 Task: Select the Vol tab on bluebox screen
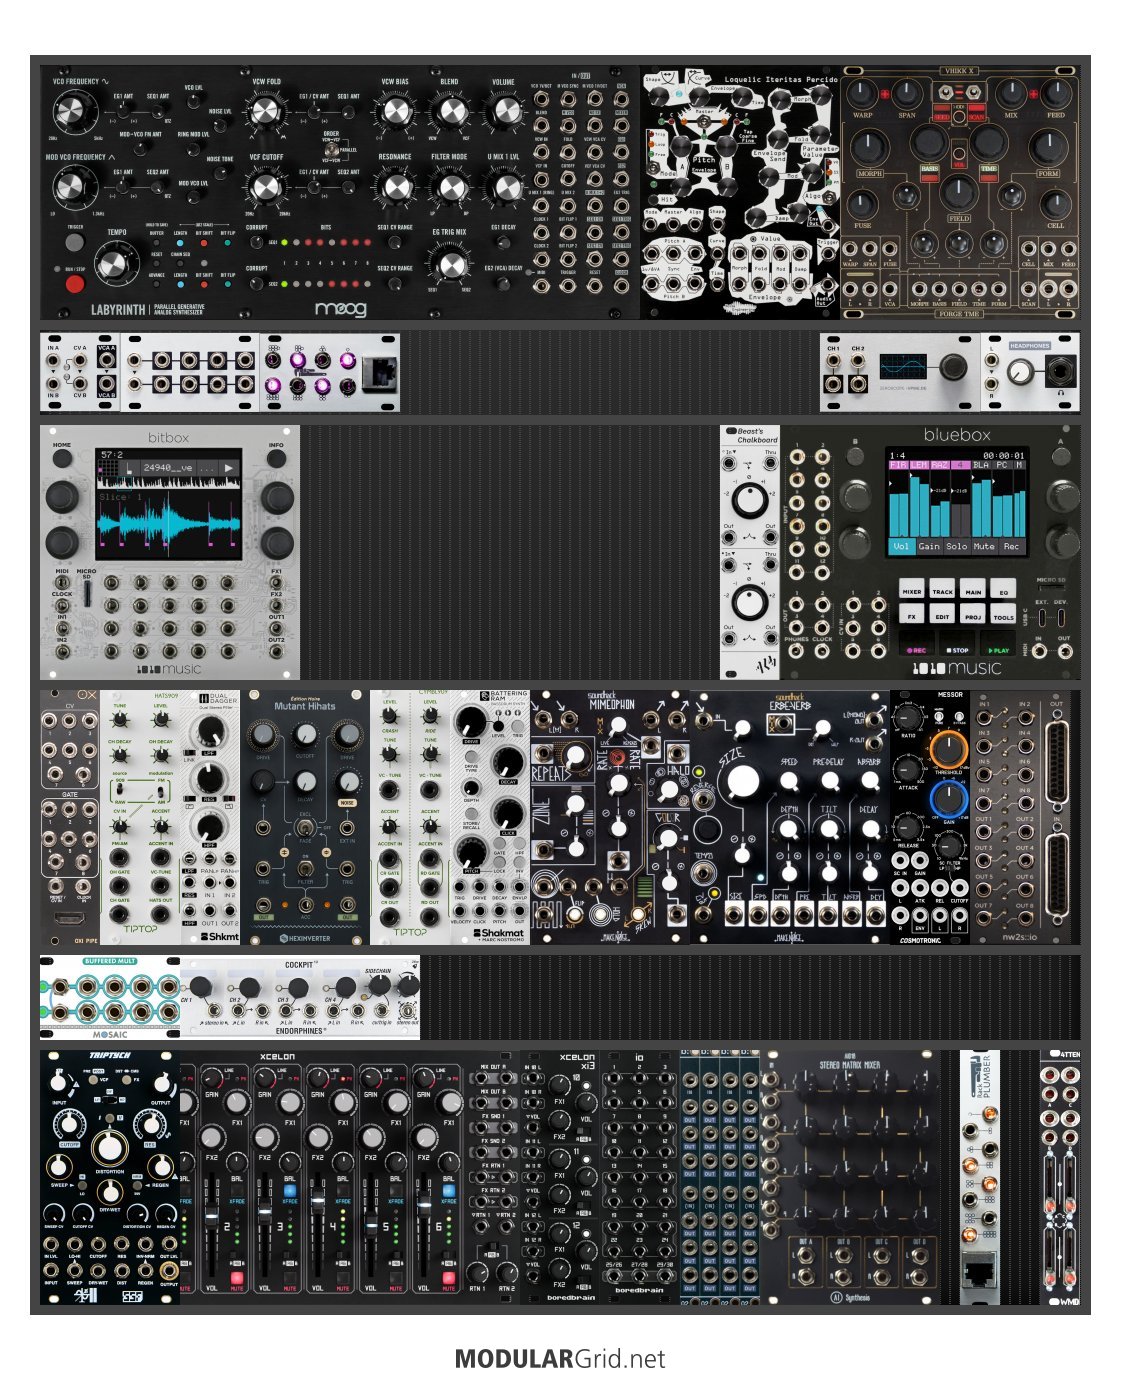tap(901, 546)
